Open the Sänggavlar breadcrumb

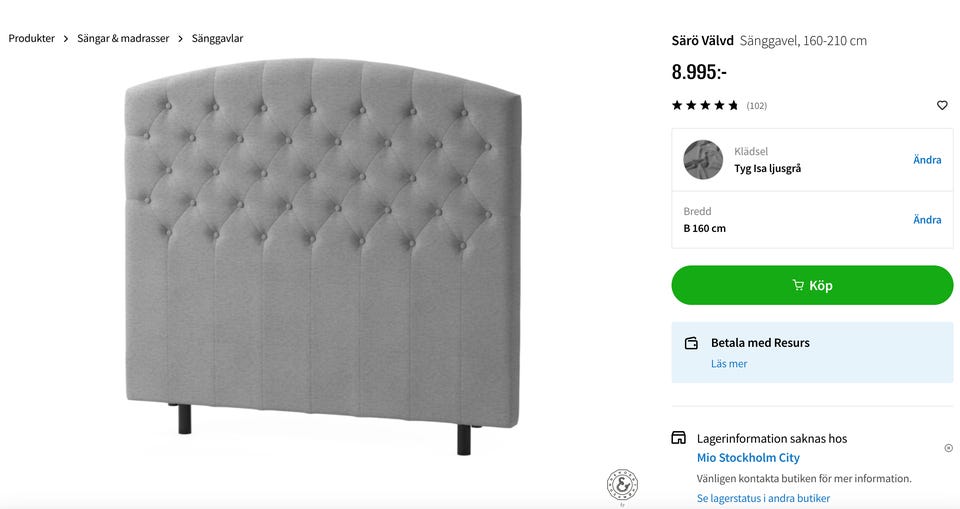pyautogui.click(x=217, y=39)
